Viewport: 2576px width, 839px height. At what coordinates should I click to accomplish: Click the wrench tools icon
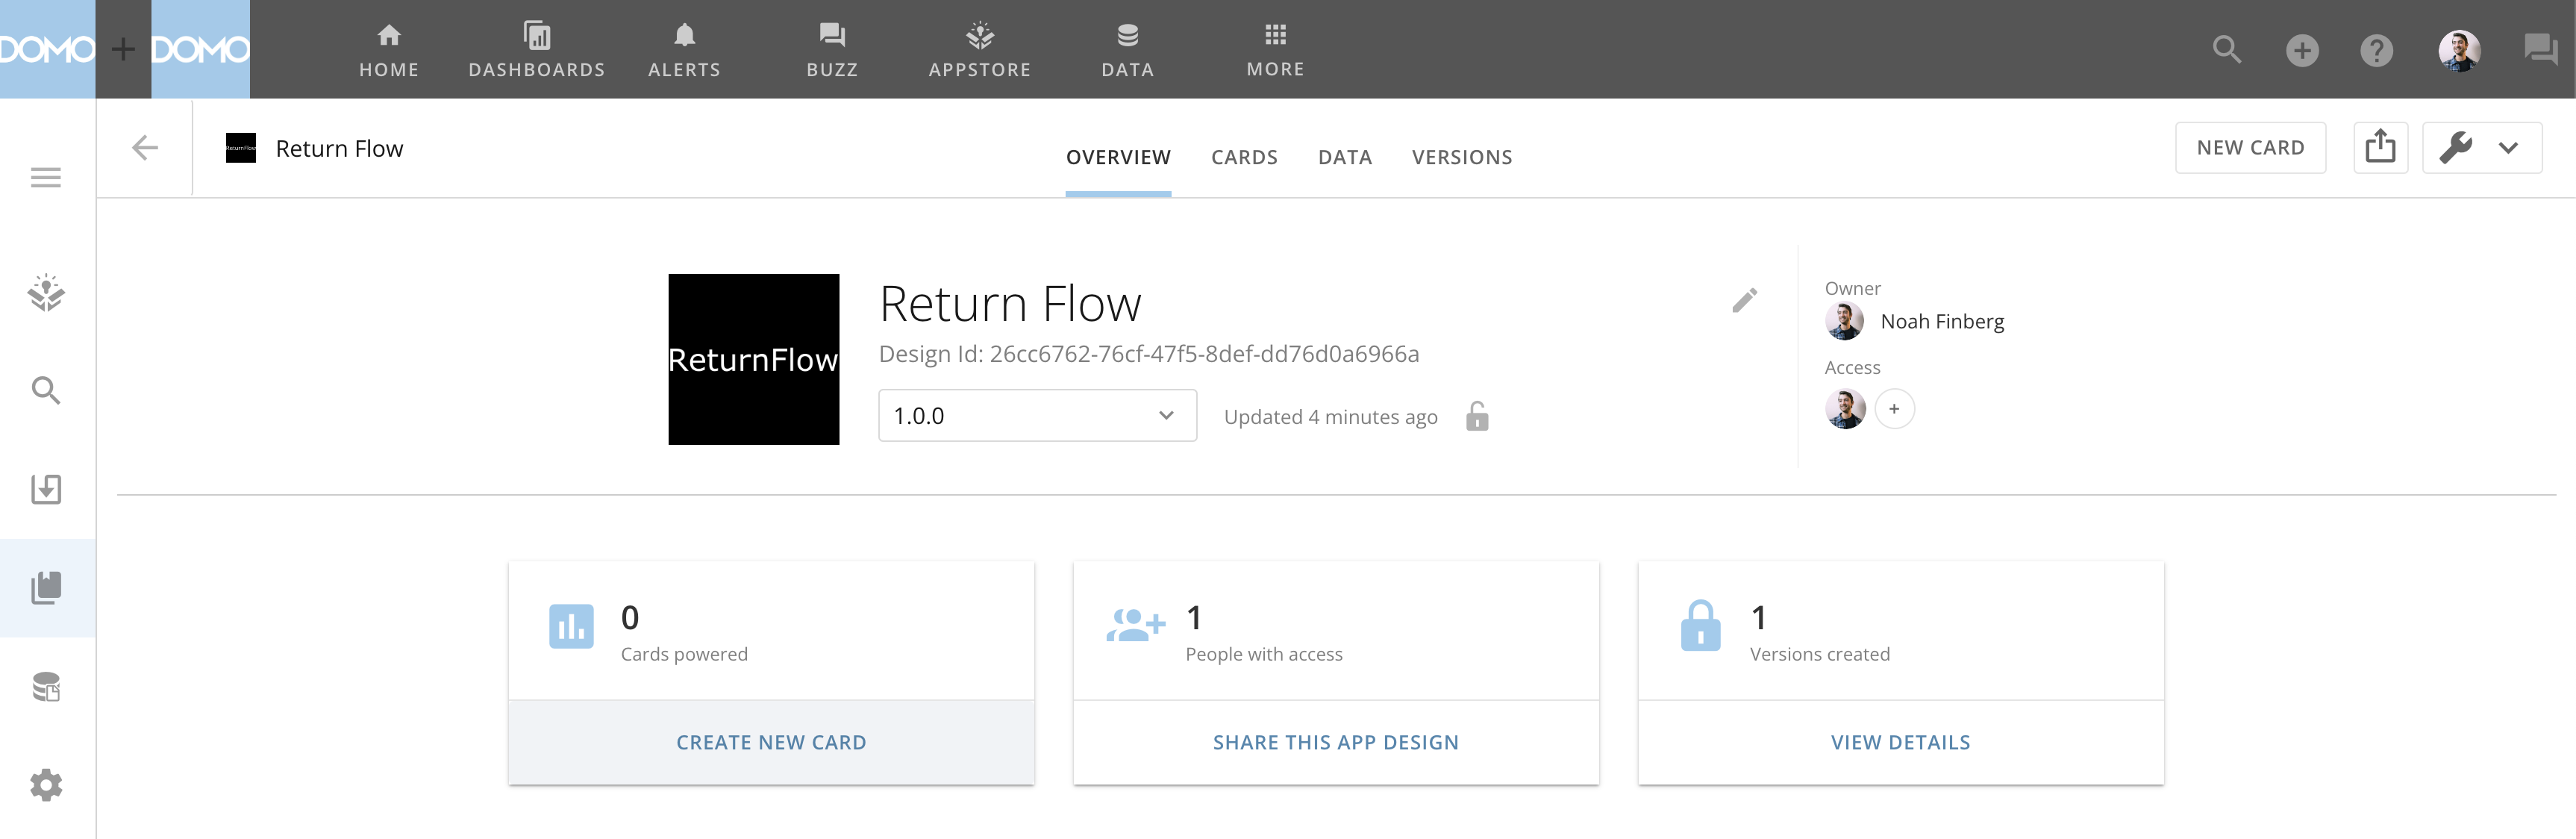(2455, 148)
